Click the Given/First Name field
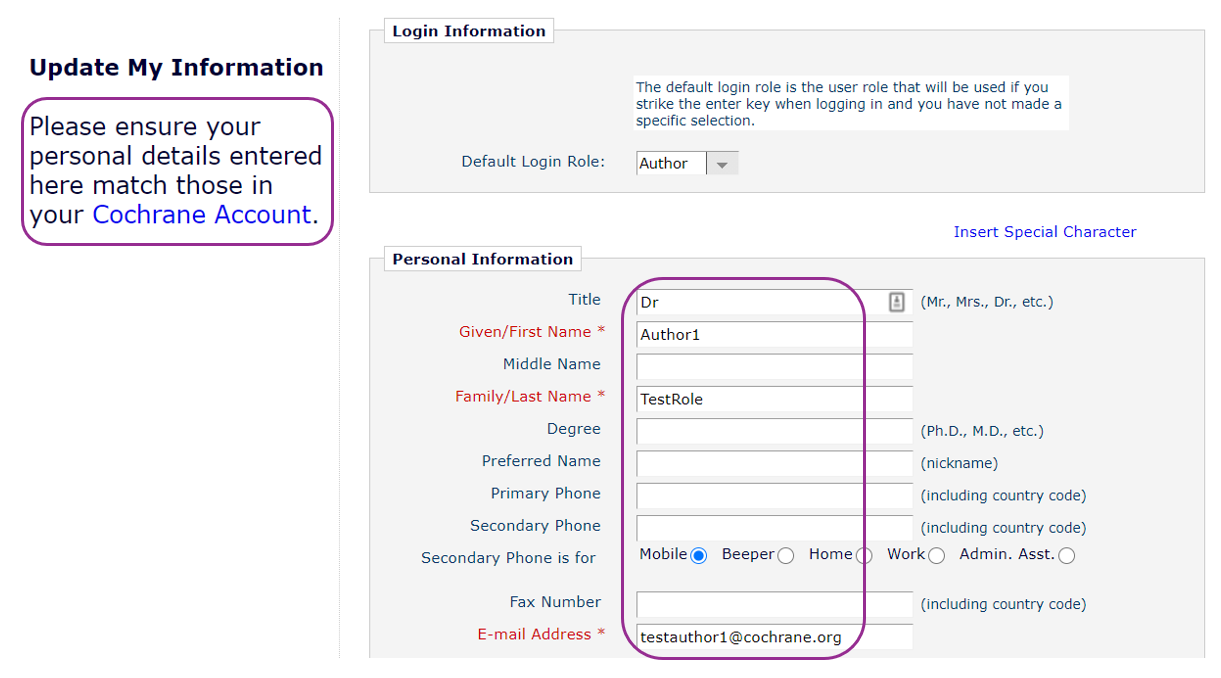 tap(774, 335)
